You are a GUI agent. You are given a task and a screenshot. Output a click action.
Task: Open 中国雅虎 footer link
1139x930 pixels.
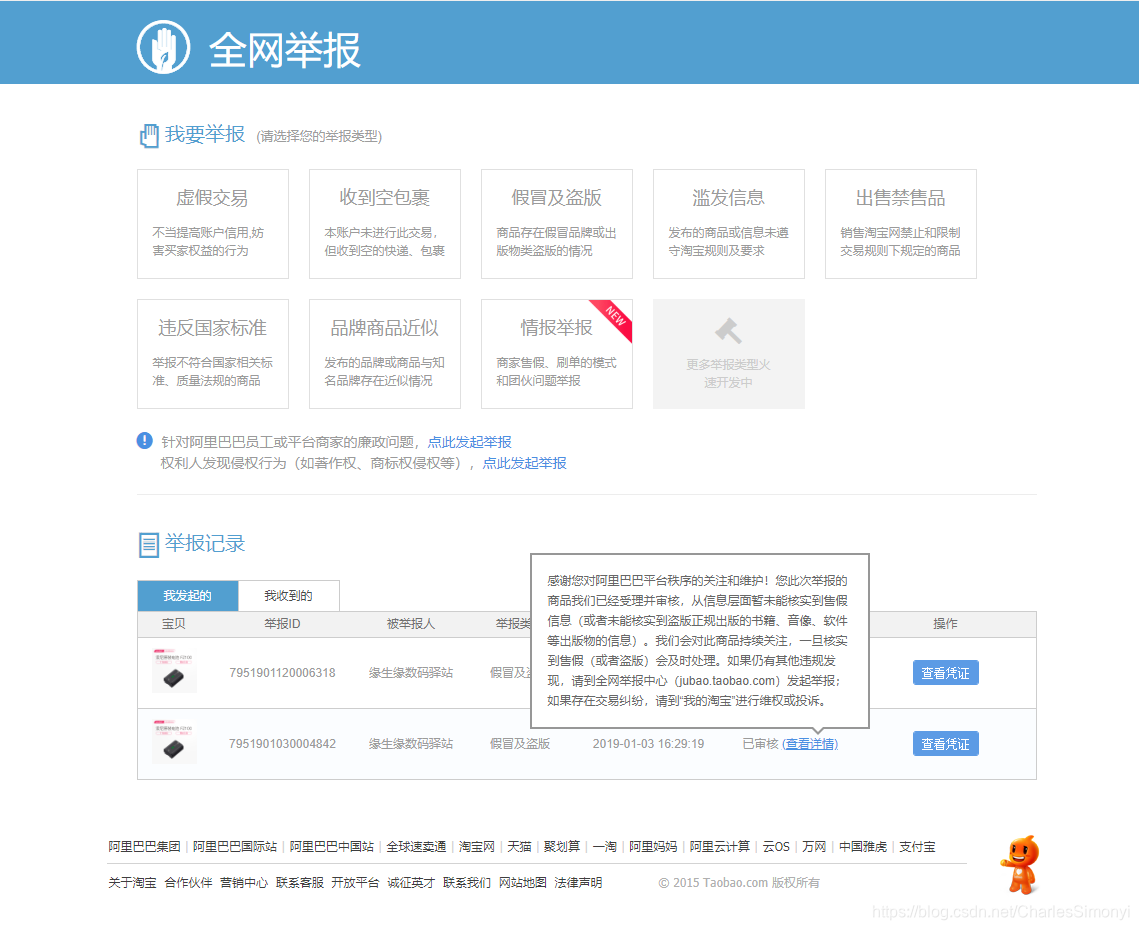point(863,847)
